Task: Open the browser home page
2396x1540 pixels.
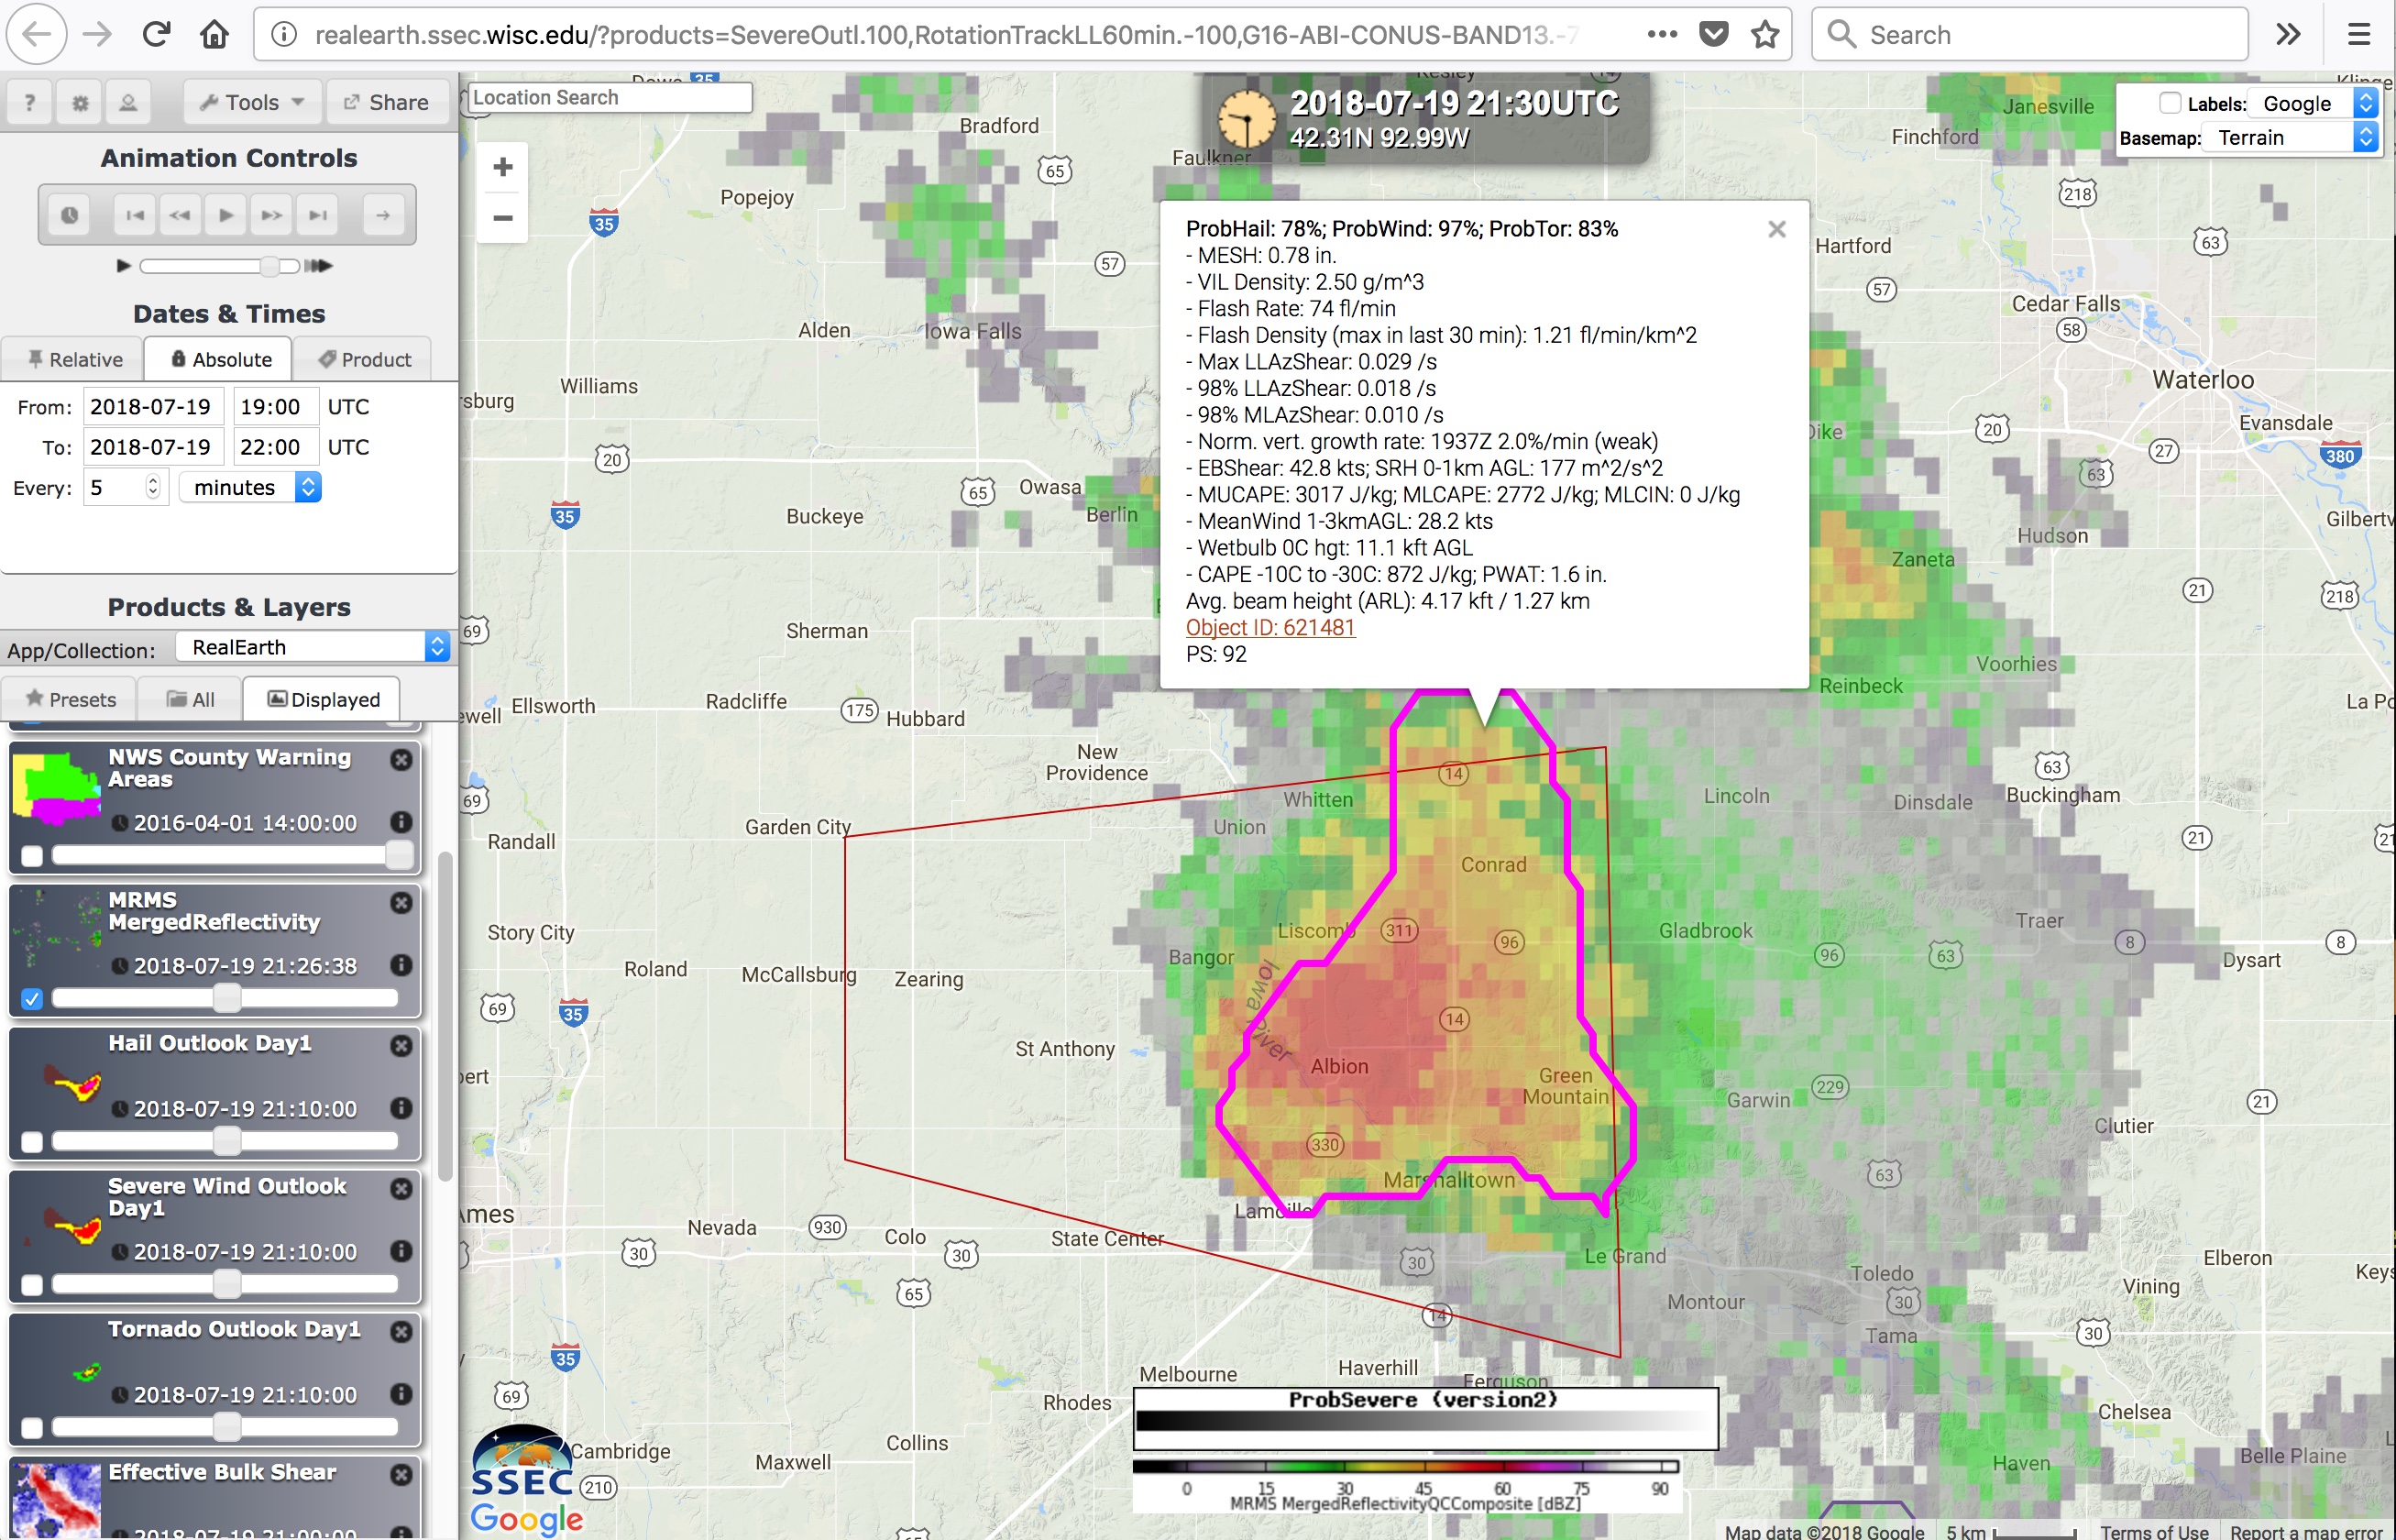Action: pyautogui.click(x=214, y=35)
